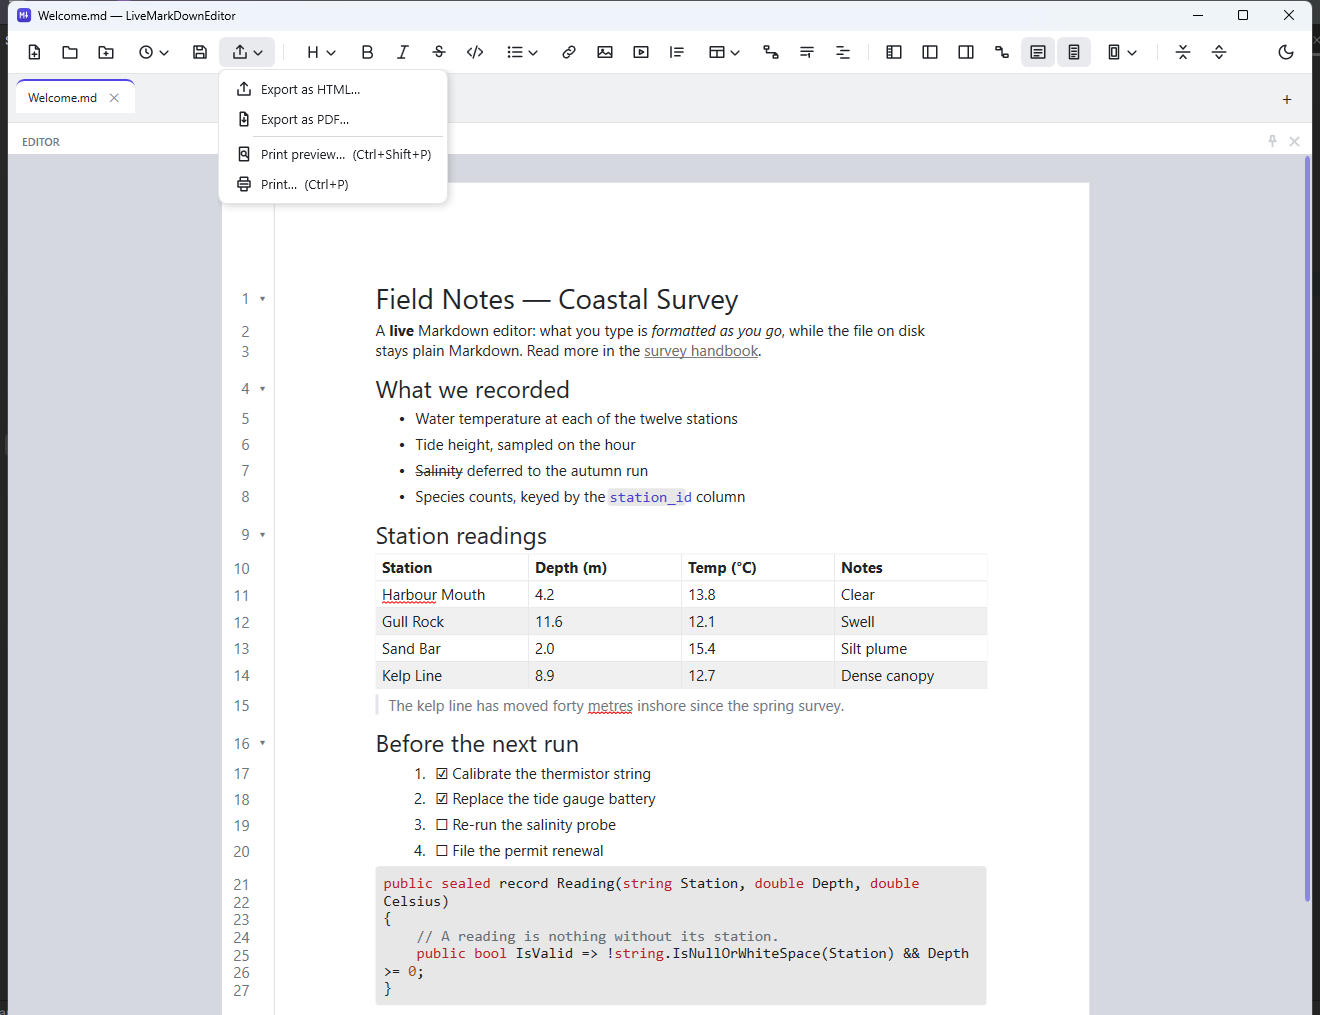Pin the EDITOR panel

coord(1273,141)
